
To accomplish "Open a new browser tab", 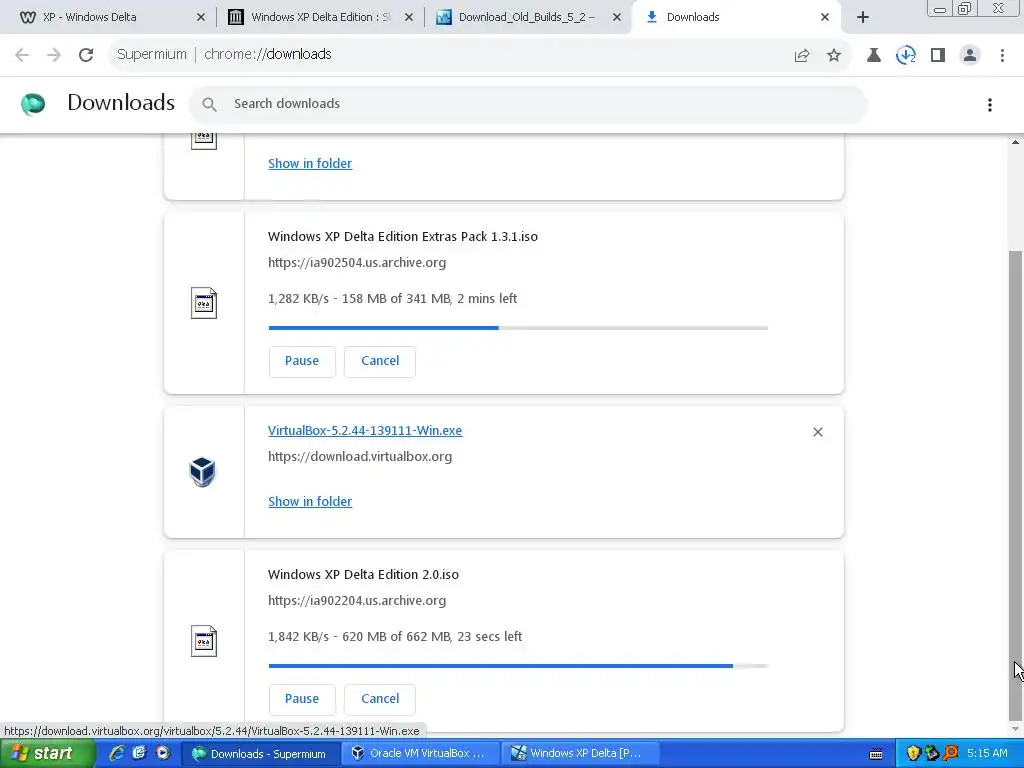I will 863,18.
